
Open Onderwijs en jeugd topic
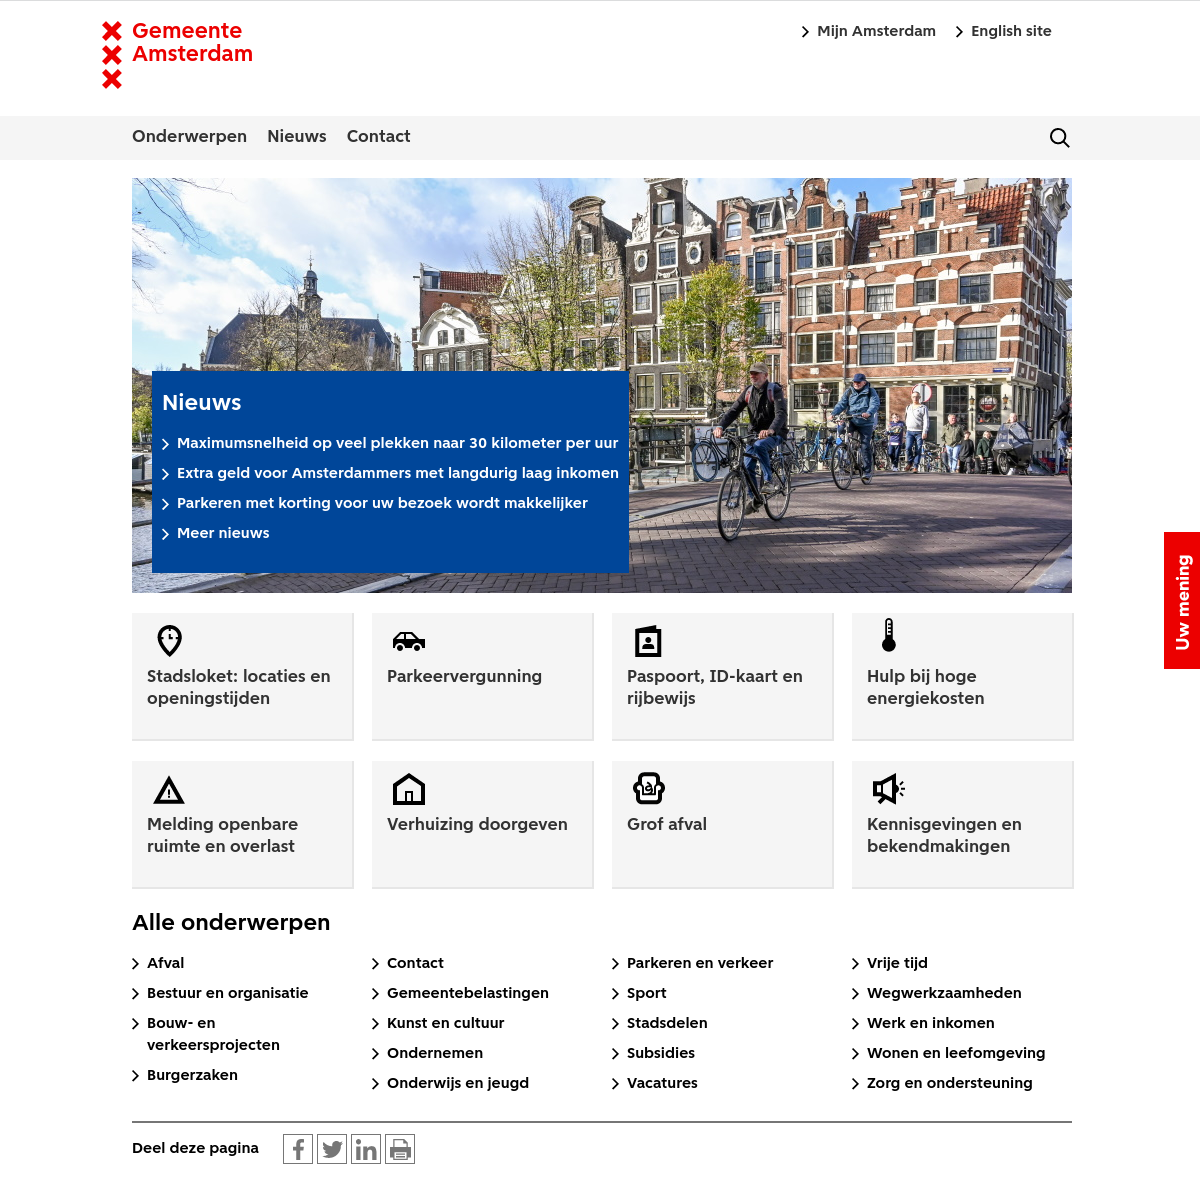point(450,1083)
